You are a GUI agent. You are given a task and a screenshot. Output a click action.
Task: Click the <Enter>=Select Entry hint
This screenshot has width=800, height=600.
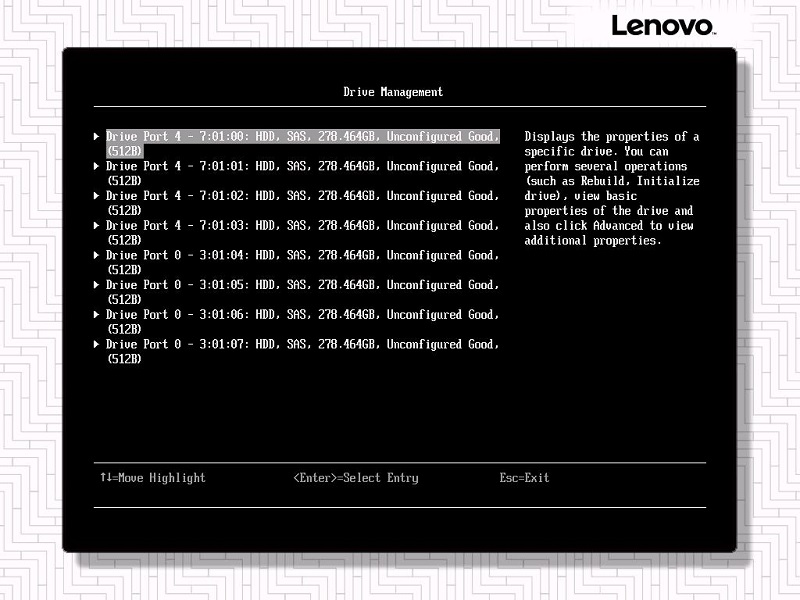point(355,478)
